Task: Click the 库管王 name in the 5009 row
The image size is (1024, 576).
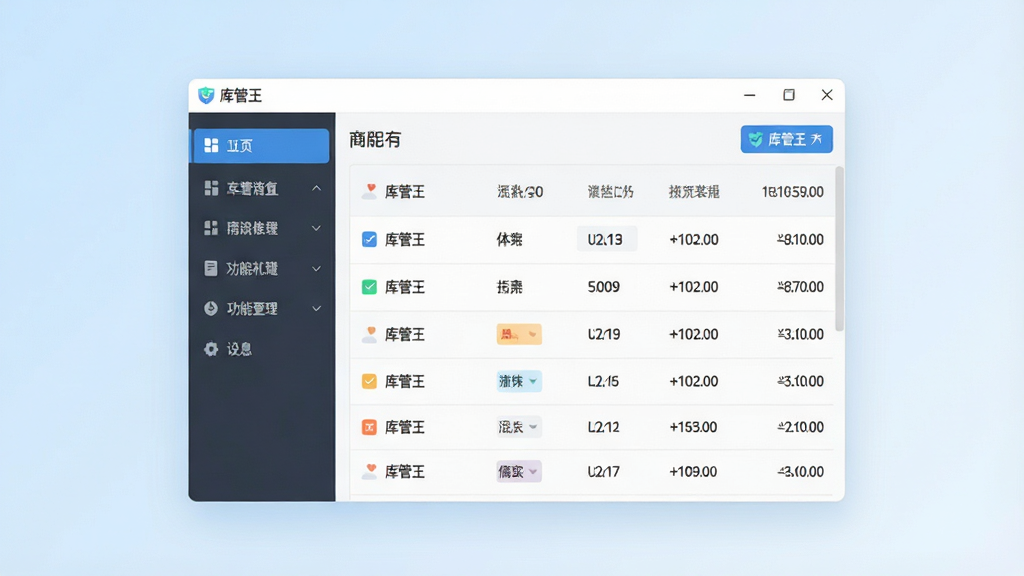Action: point(405,287)
